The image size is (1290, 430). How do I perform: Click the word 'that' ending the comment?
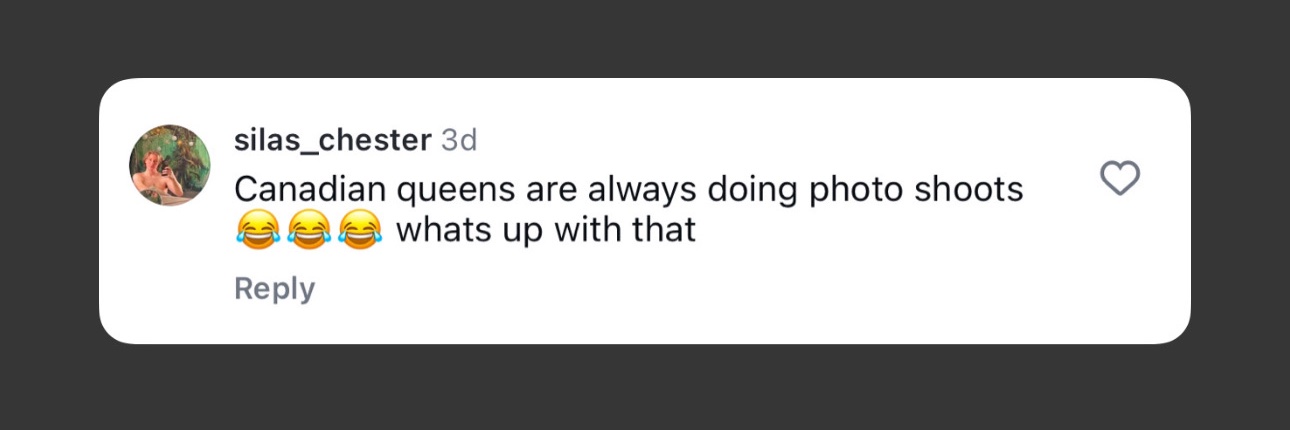(664, 232)
